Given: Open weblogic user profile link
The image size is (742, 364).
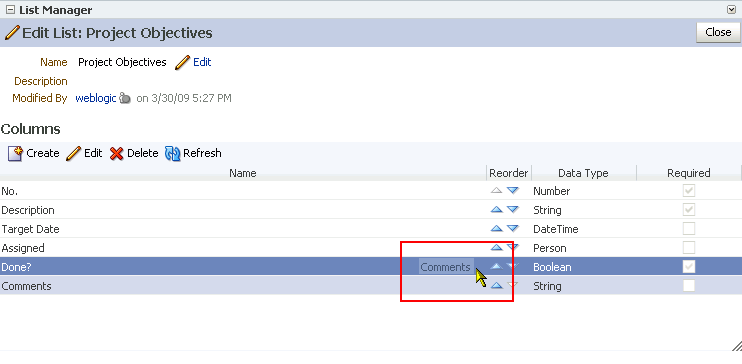Looking at the screenshot, I should click(x=96, y=98).
